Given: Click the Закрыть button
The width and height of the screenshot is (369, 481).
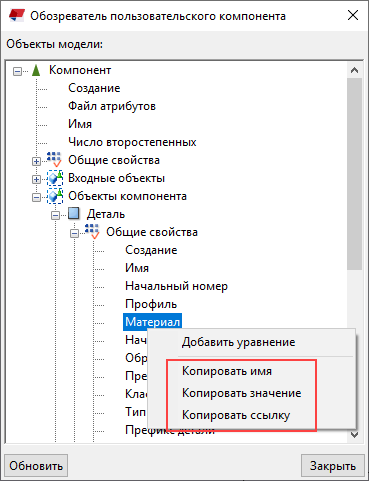Looking at the screenshot, I should coord(333,466).
